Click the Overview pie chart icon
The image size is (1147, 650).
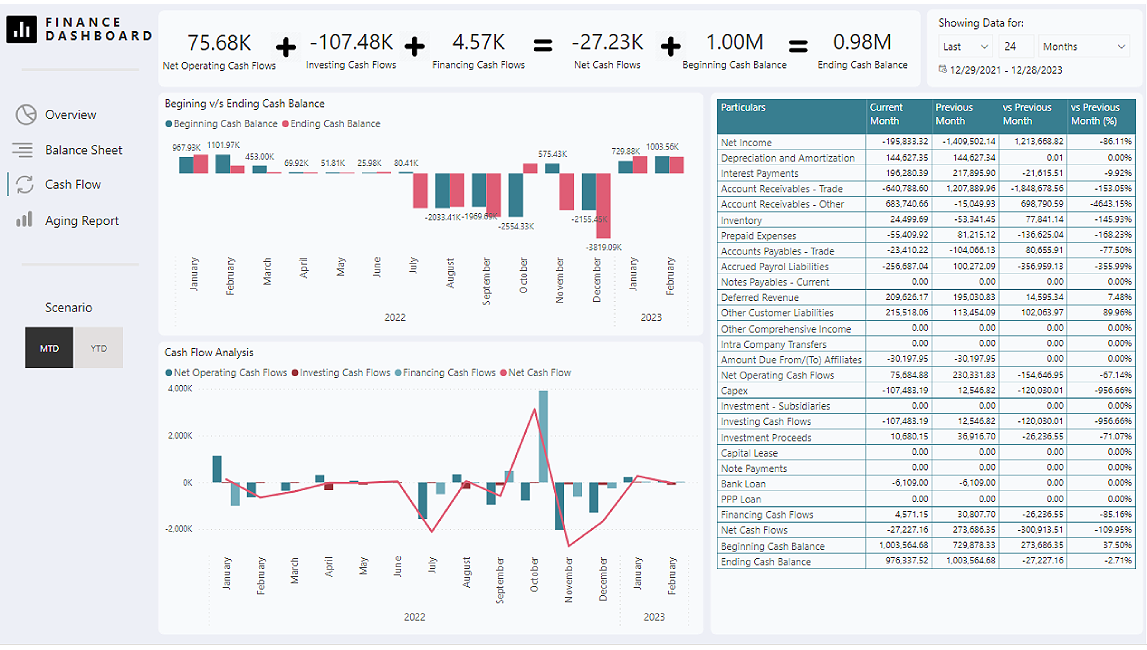click(25, 115)
